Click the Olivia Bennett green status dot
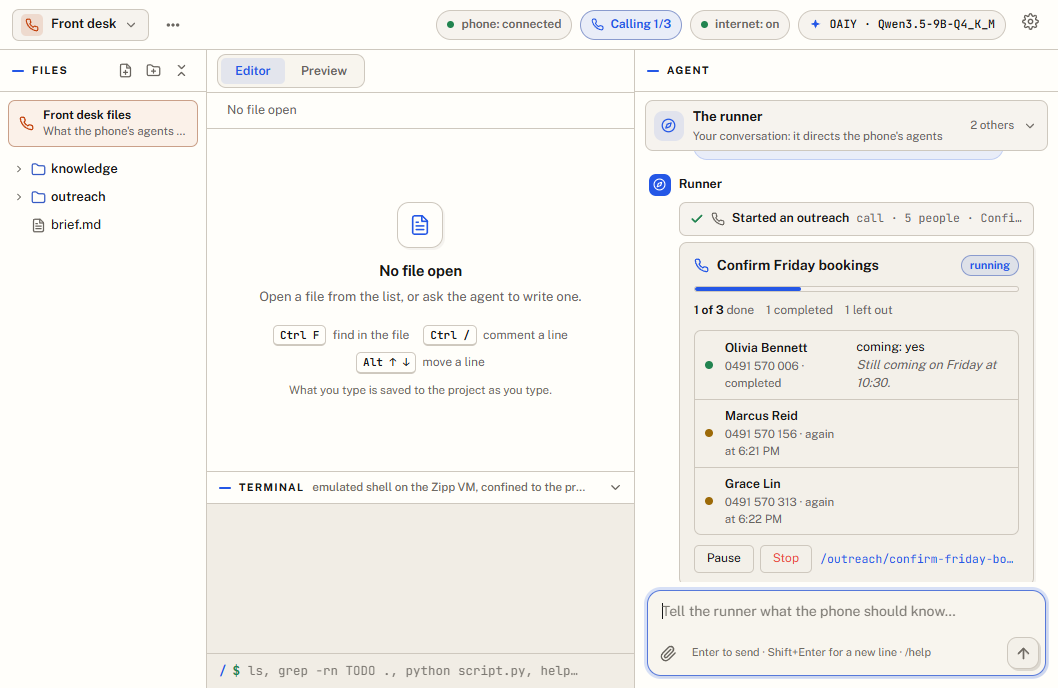1058x688 pixels. point(708,365)
